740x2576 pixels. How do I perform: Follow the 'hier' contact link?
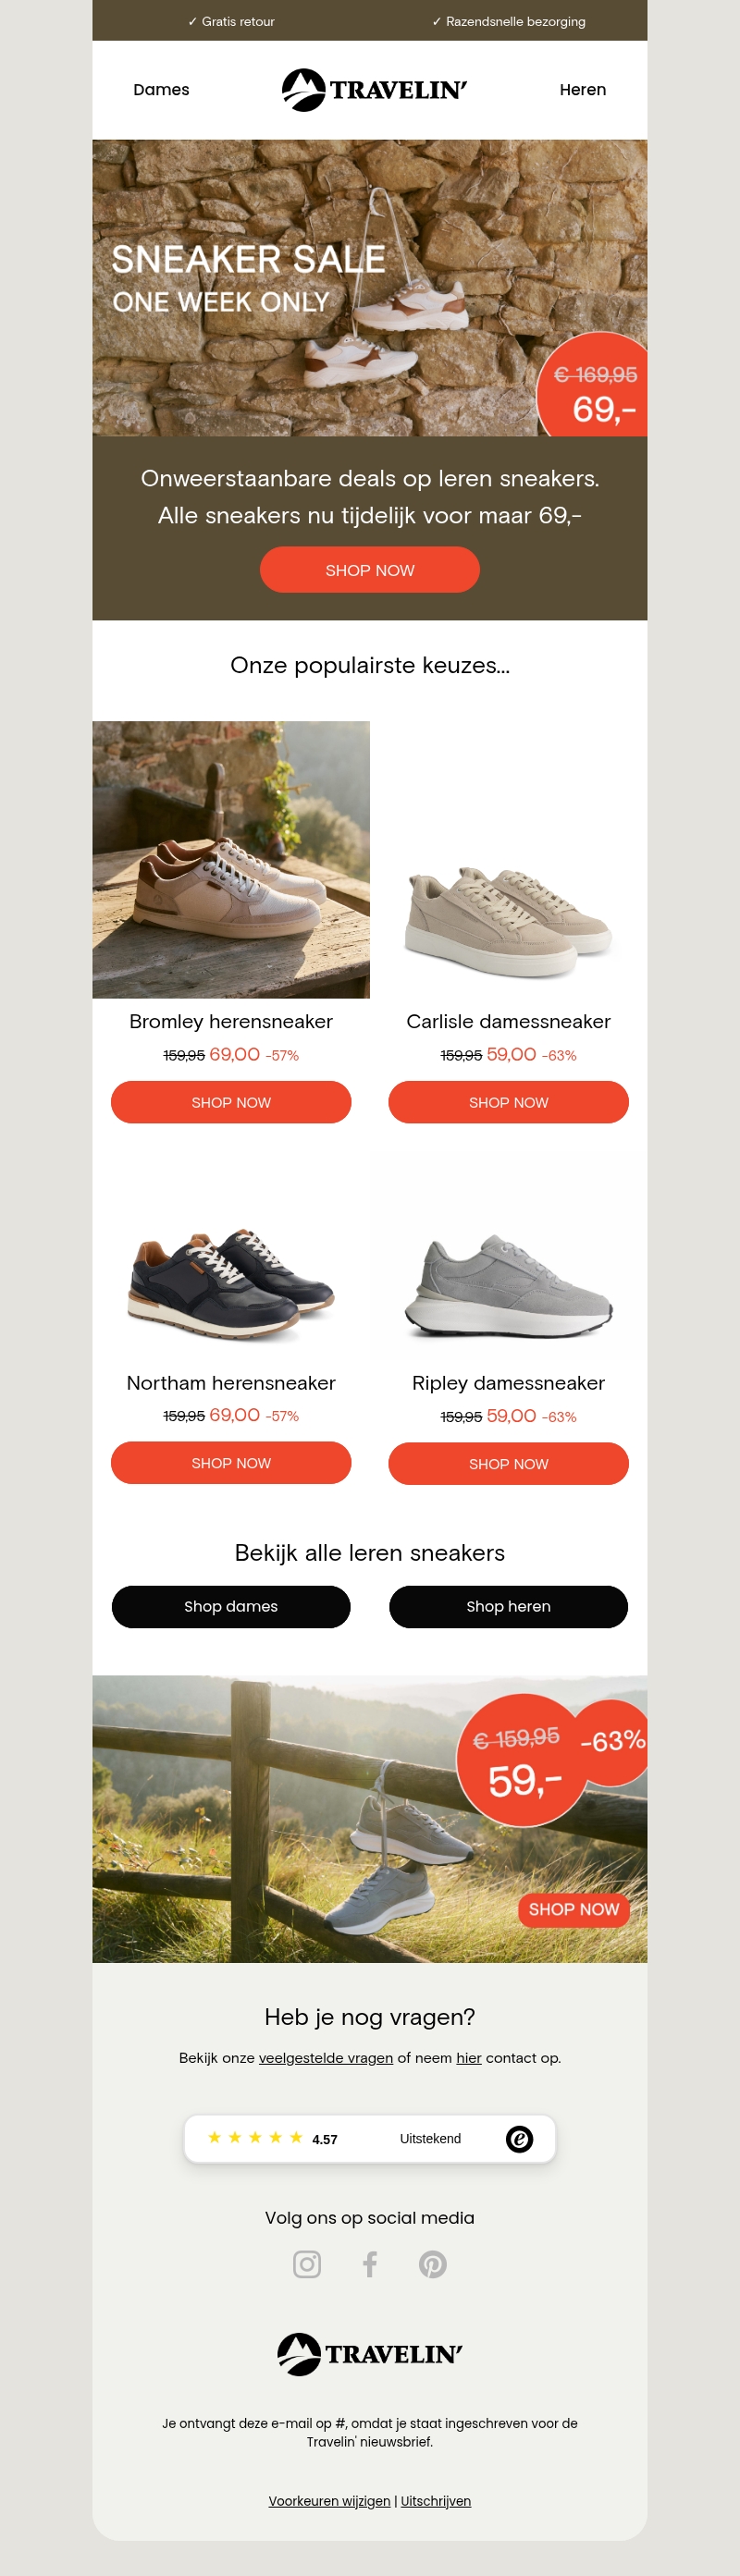[469, 2058]
